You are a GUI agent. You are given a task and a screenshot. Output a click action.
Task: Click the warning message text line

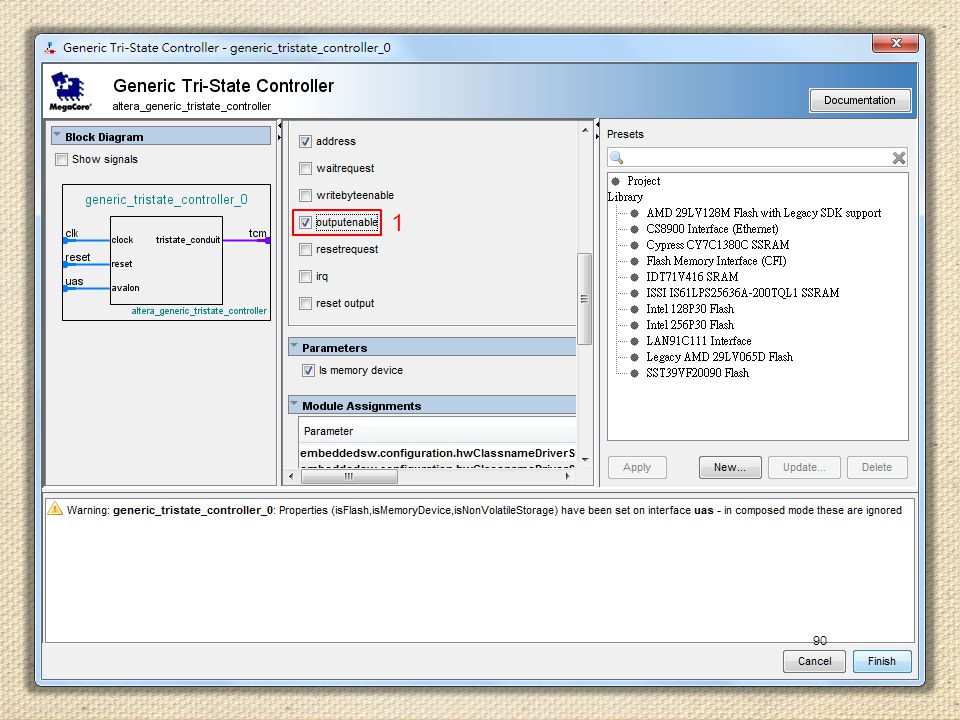tap(484, 510)
